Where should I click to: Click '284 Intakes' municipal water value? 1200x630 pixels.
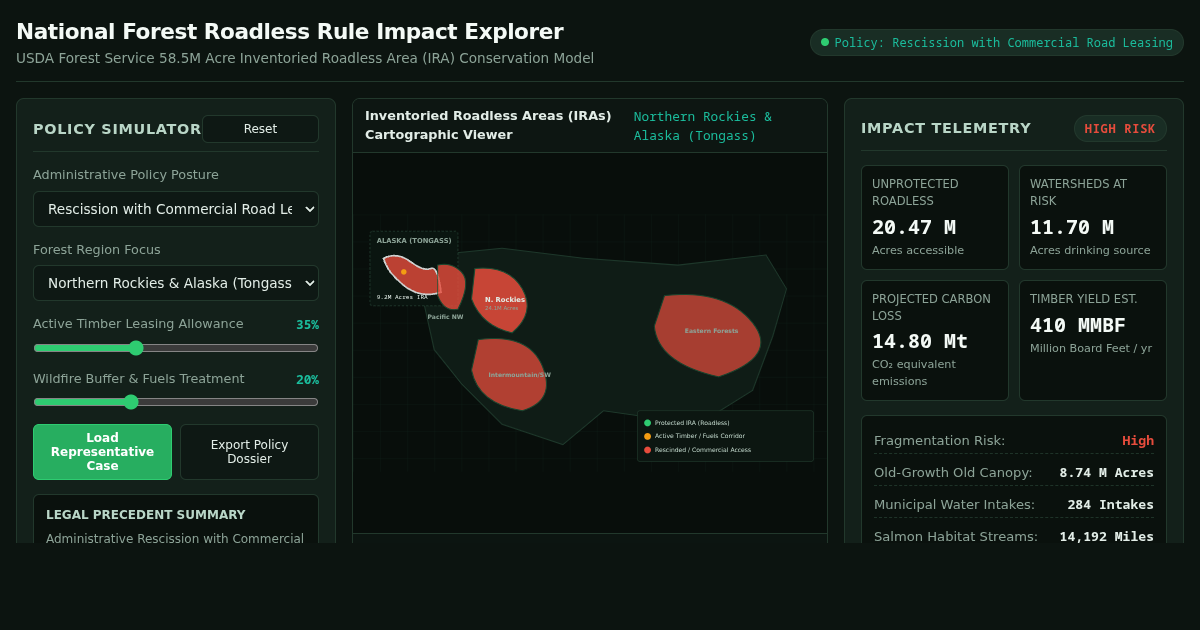point(1111,505)
